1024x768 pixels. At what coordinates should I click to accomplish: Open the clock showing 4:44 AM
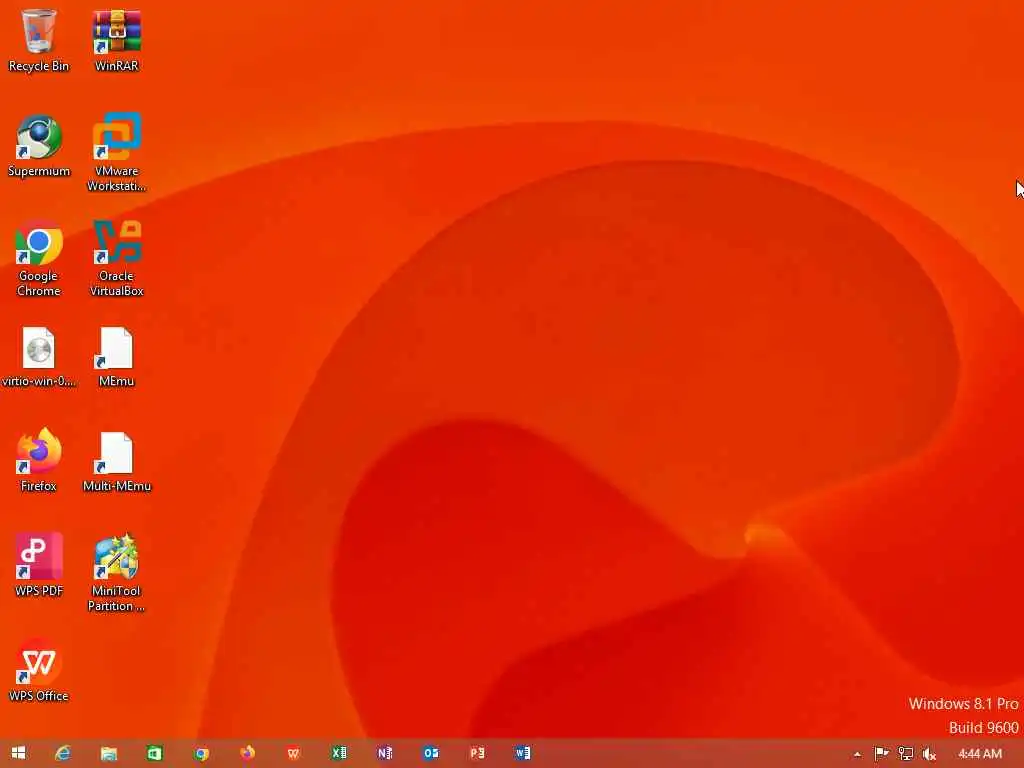[x=980, y=754]
